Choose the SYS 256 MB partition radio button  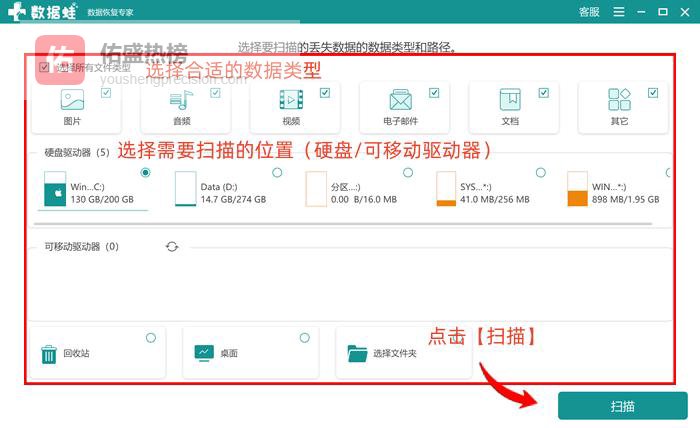tap(541, 173)
